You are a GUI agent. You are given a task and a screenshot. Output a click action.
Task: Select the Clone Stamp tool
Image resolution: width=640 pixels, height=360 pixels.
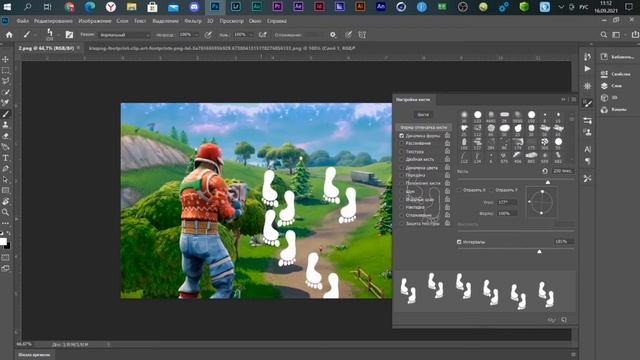(x=5, y=125)
